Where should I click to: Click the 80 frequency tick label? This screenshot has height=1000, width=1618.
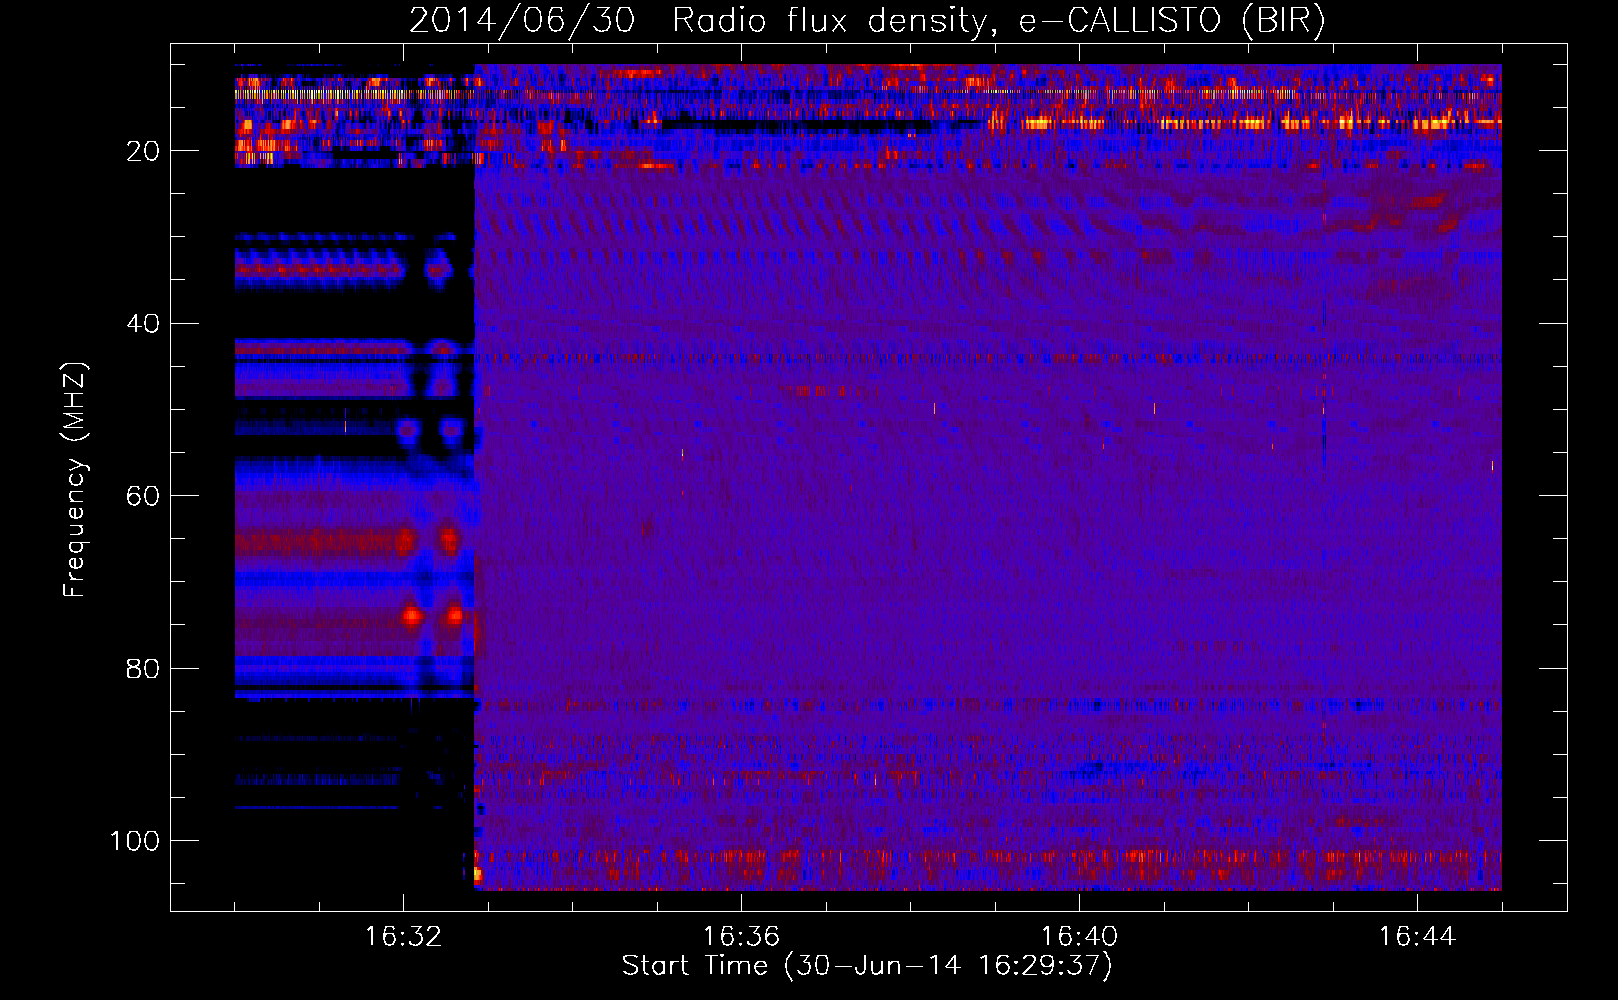[x=143, y=668]
